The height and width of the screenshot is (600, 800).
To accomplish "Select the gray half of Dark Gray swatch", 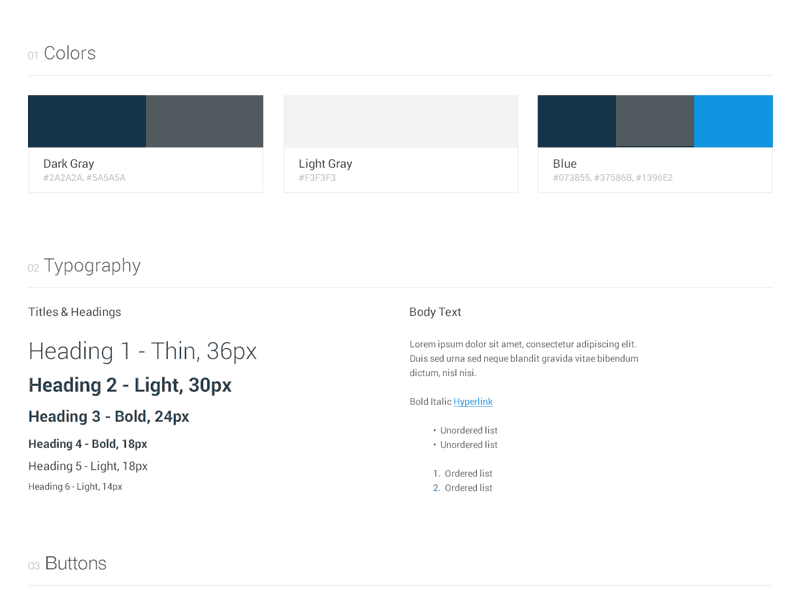I will pos(204,121).
